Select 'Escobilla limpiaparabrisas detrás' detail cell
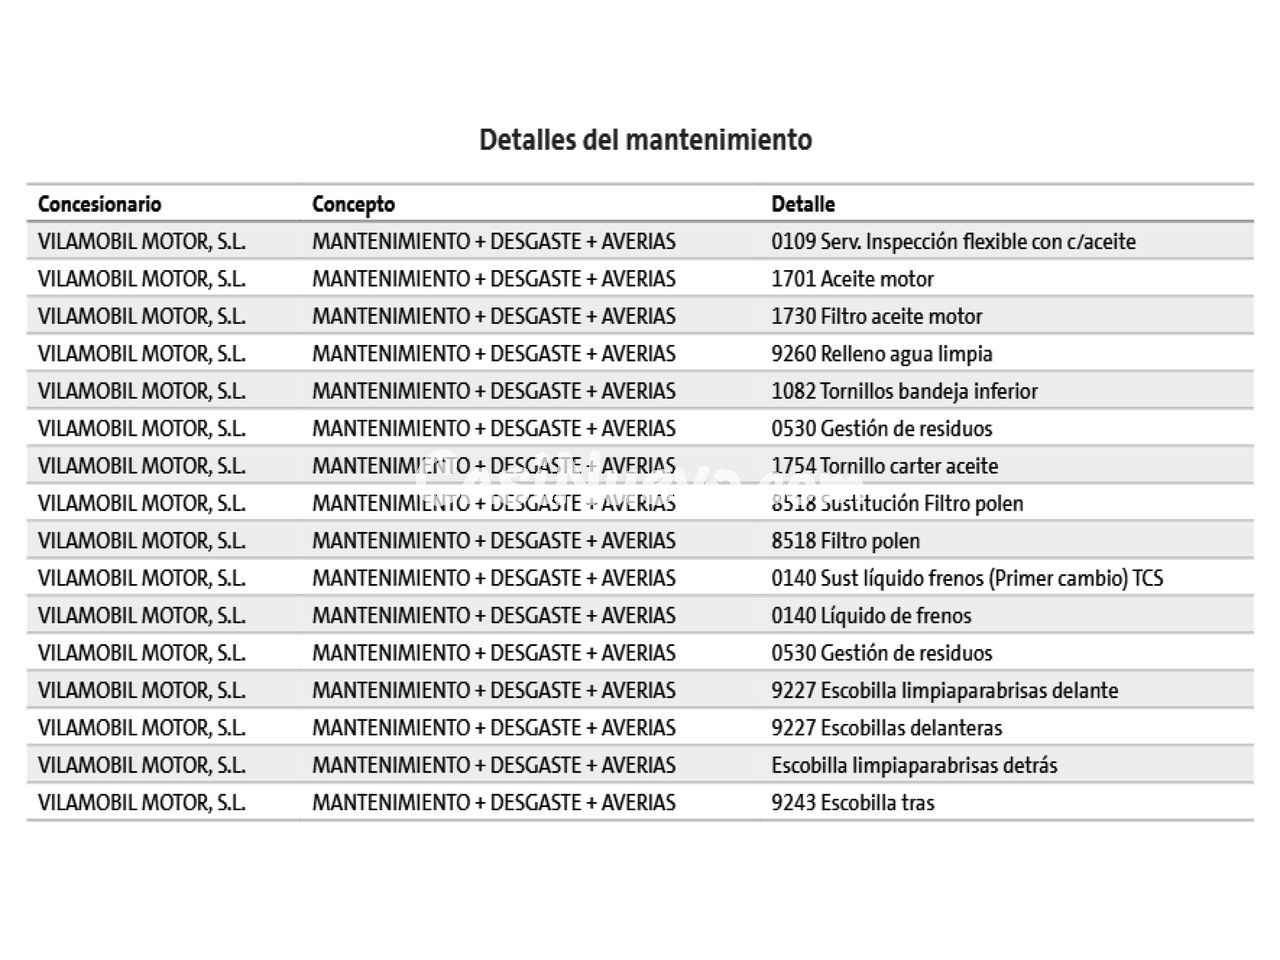Image resolution: width=1280 pixels, height=960 pixels. click(914, 765)
